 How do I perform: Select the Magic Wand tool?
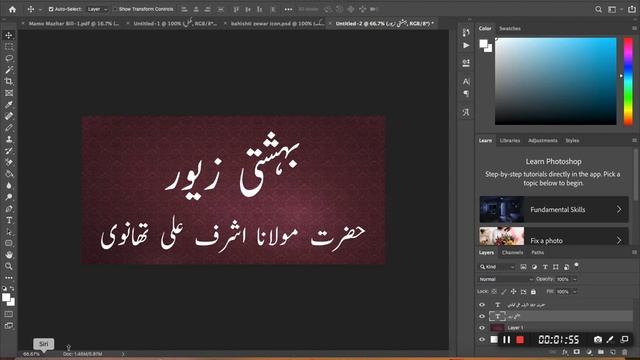pyautogui.click(x=9, y=70)
